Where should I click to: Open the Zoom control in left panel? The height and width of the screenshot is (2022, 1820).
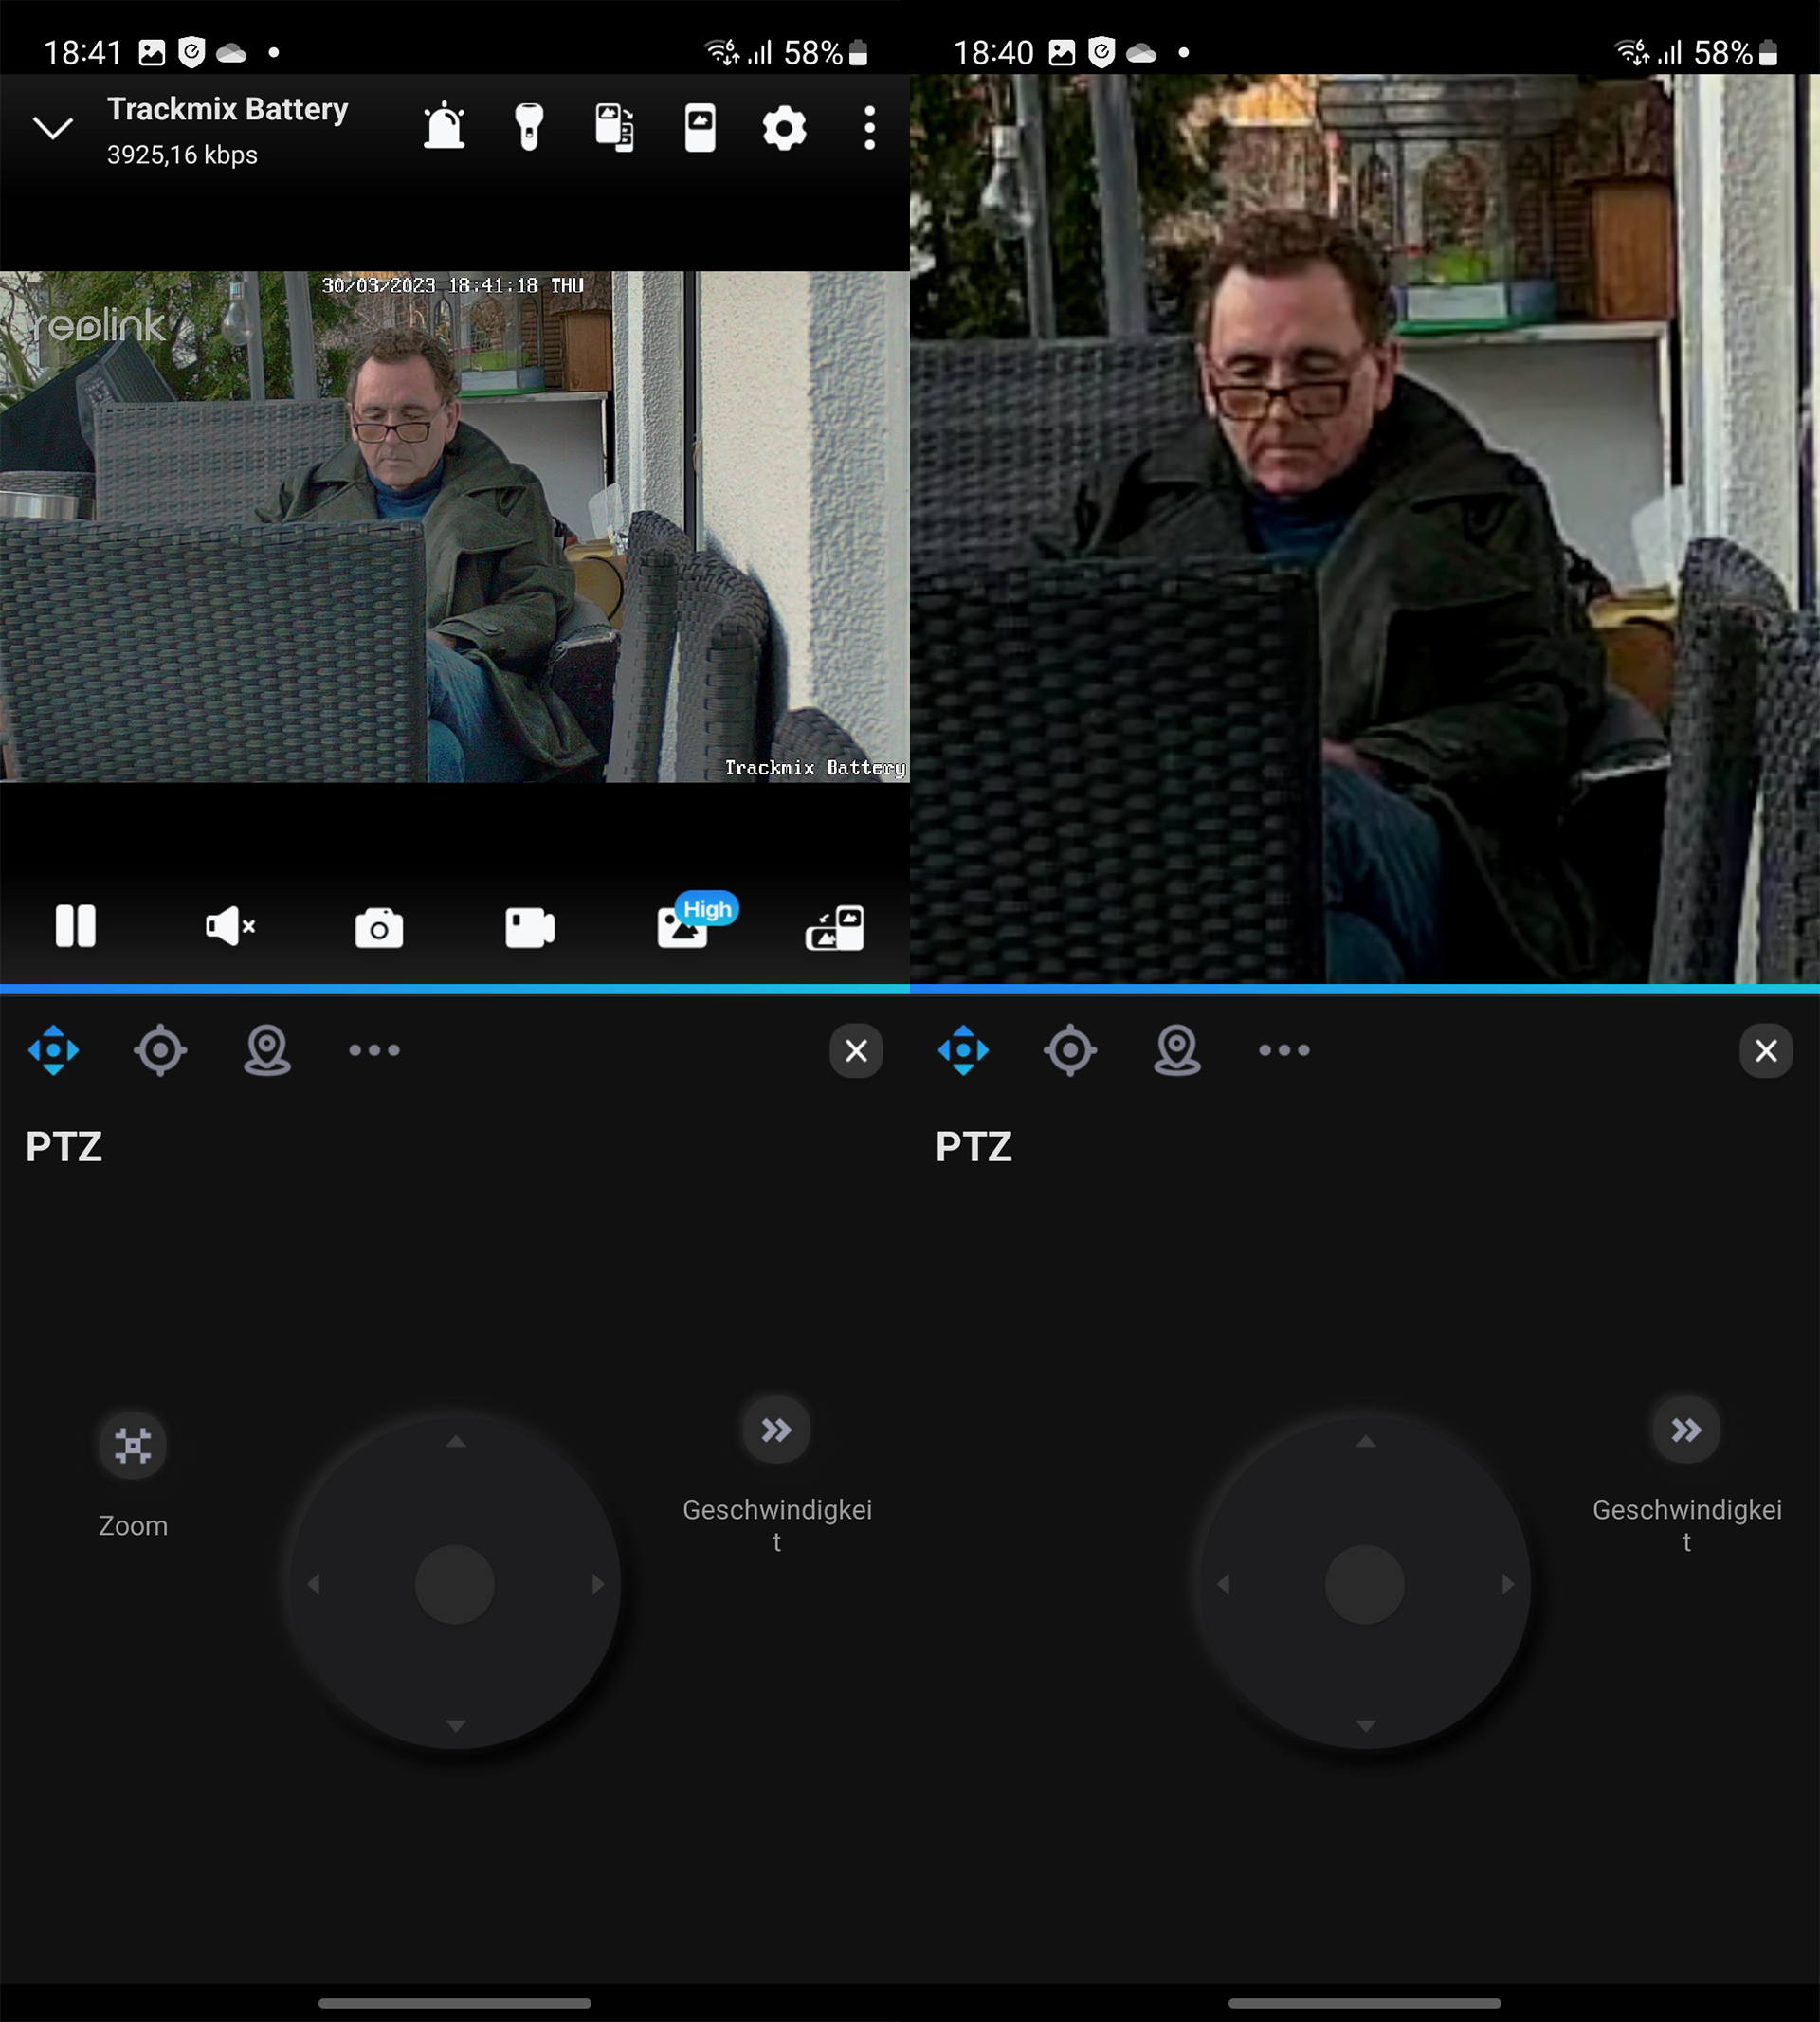tap(133, 1446)
